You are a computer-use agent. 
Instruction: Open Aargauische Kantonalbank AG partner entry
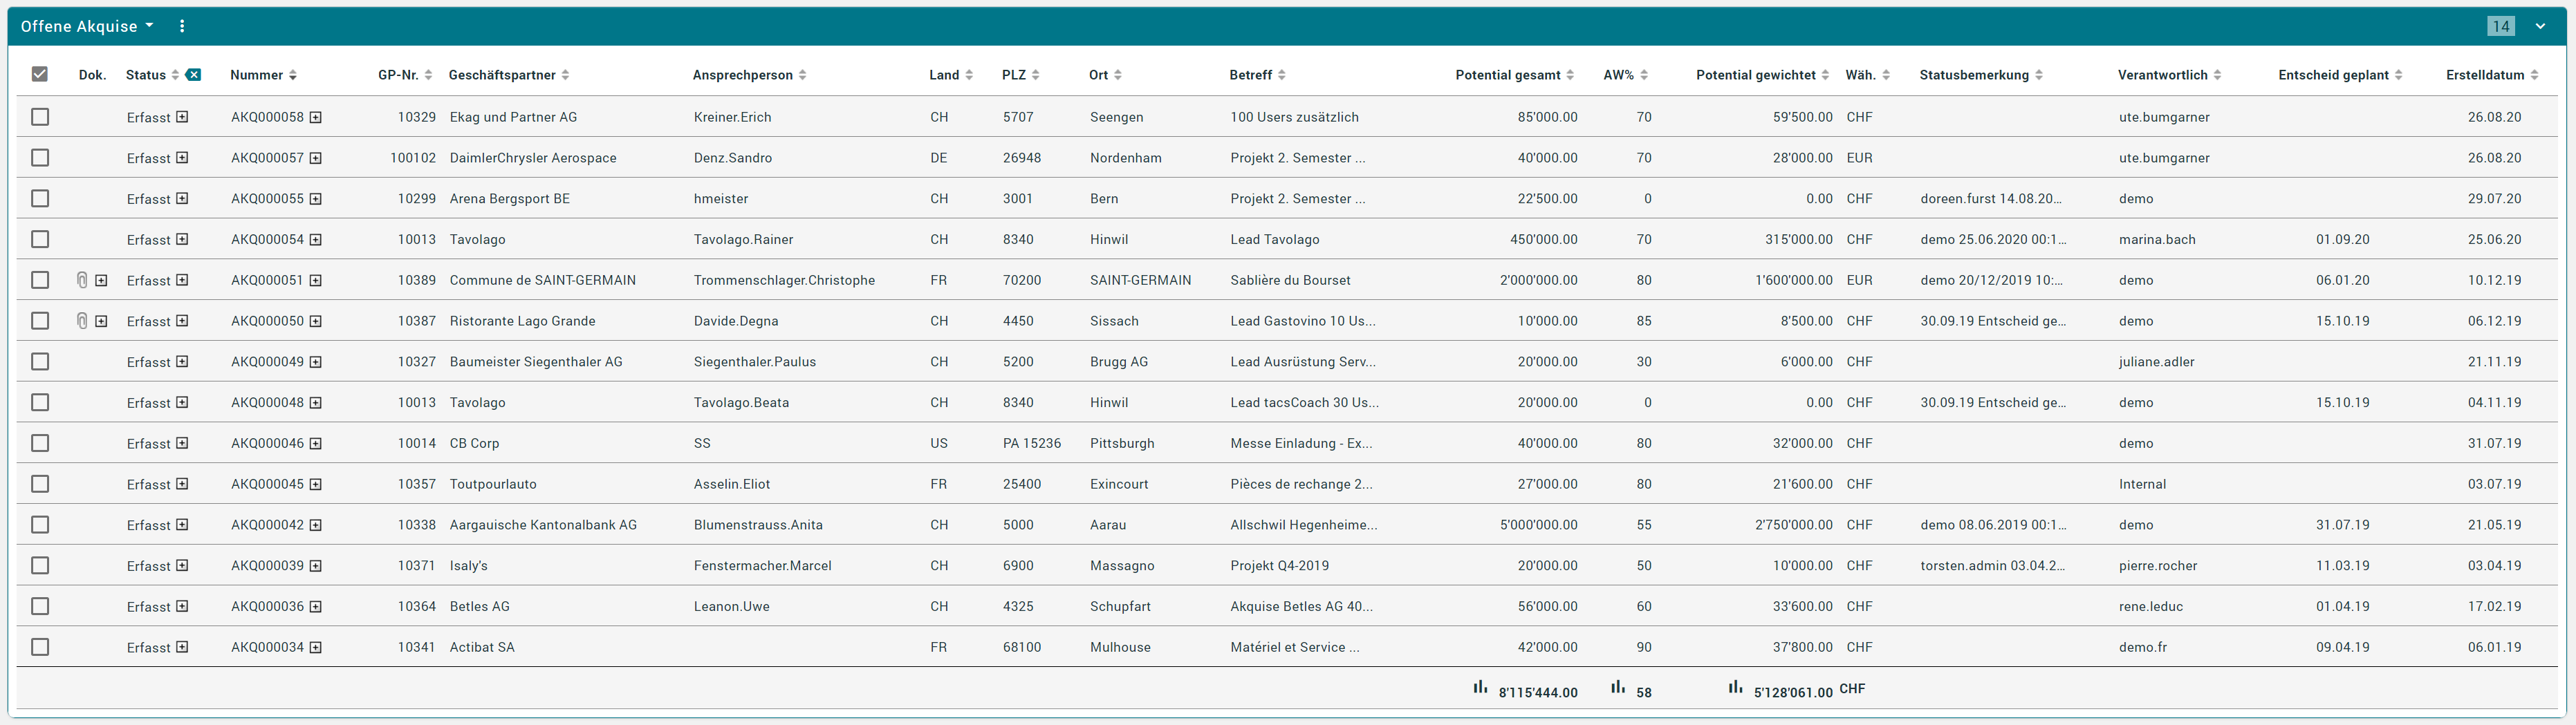click(x=543, y=525)
